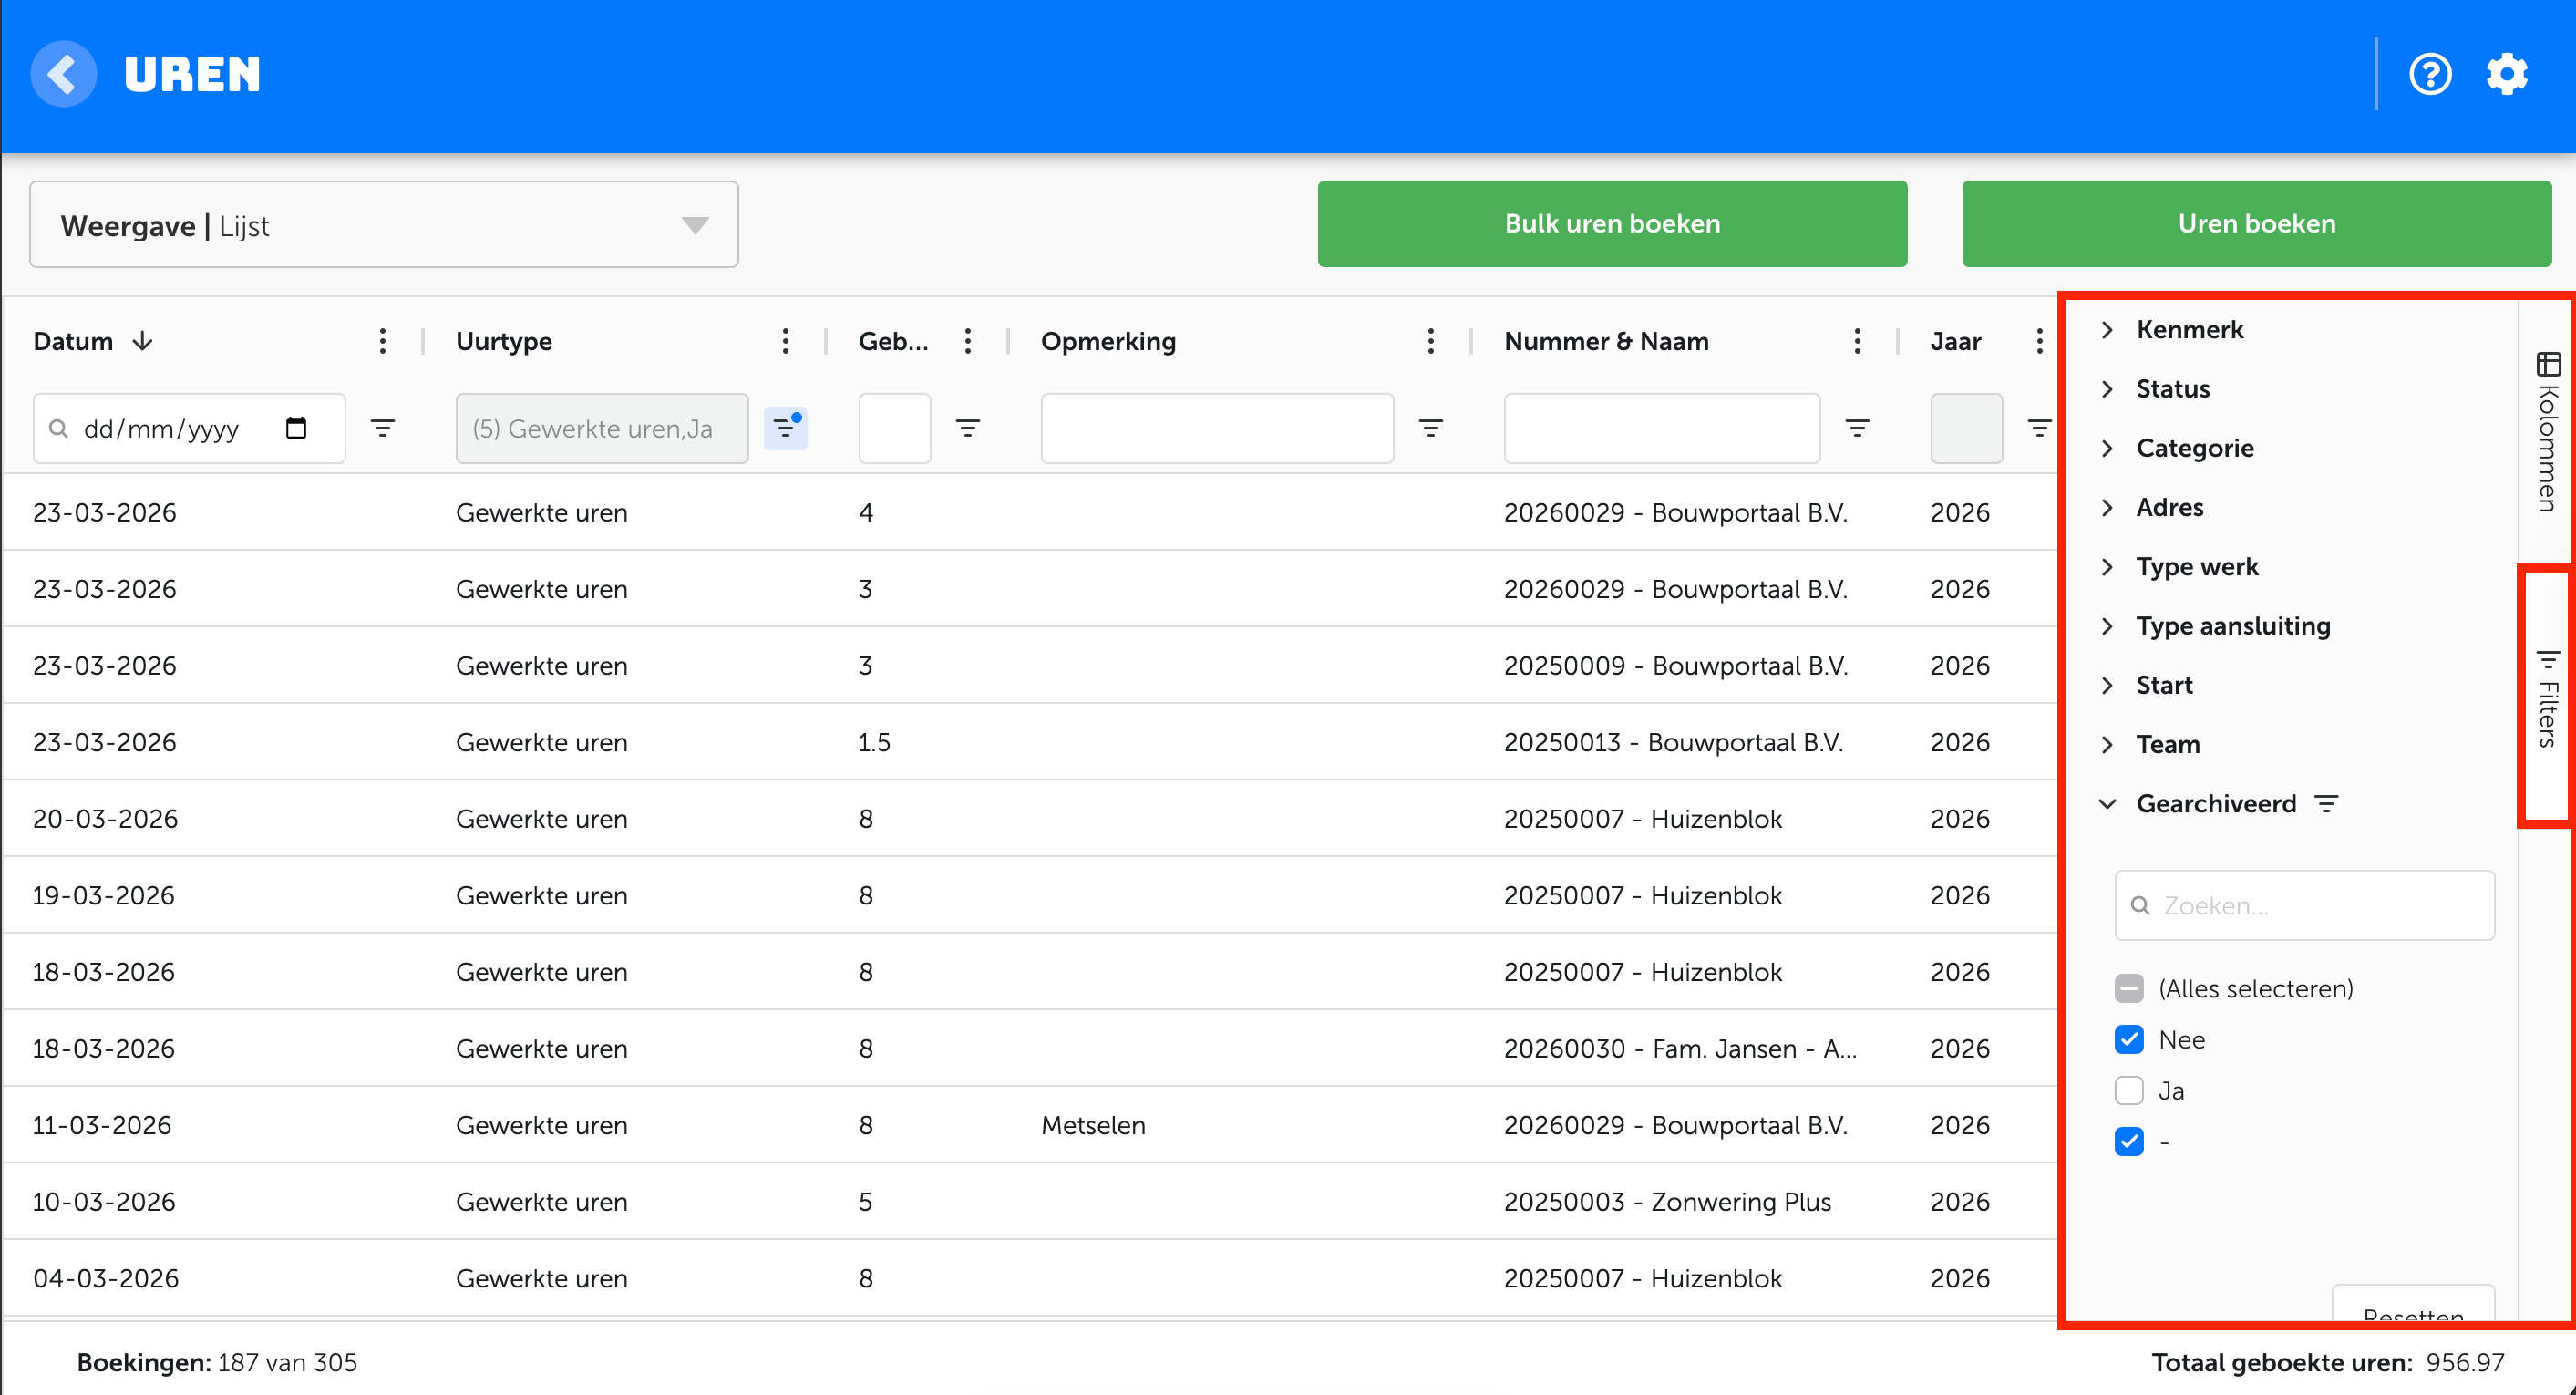
Task: Toggle the (Alles selecteren) checkbox
Action: coord(2129,989)
